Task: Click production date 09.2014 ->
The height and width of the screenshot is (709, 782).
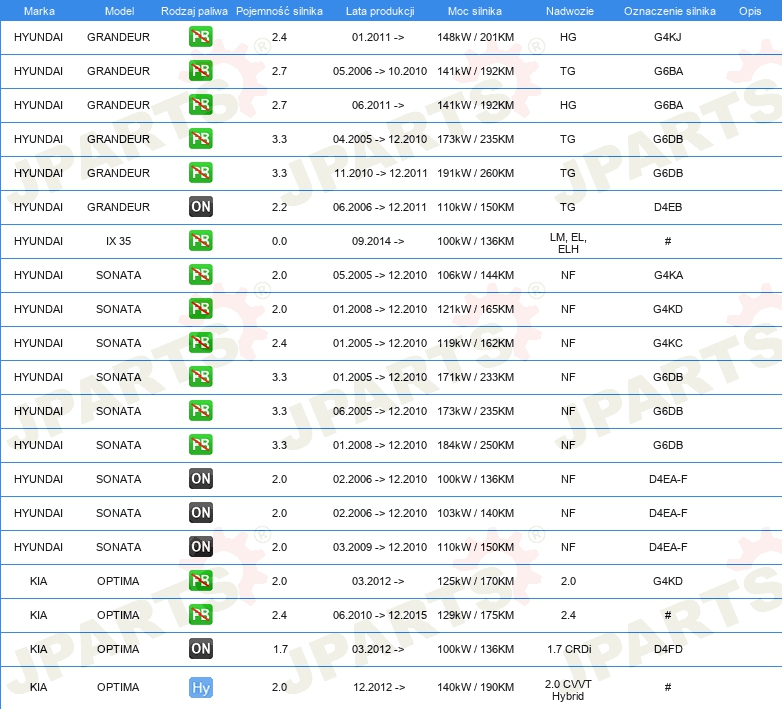Action: tap(378, 241)
